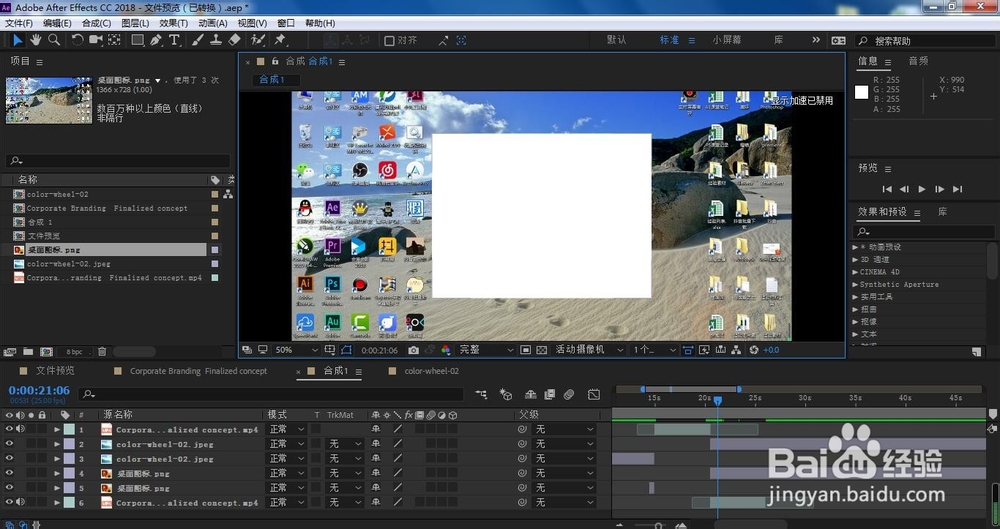The width and height of the screenshot is (1000, 529).
Task: Click the +0.0 exposure value in viewer
Action: (771, 350)
